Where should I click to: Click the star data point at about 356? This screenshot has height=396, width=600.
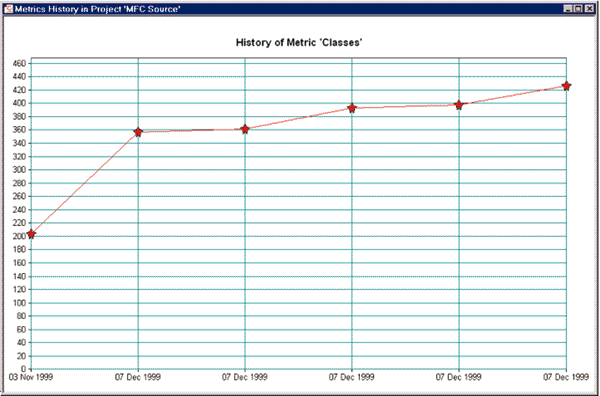click(138, 132)
